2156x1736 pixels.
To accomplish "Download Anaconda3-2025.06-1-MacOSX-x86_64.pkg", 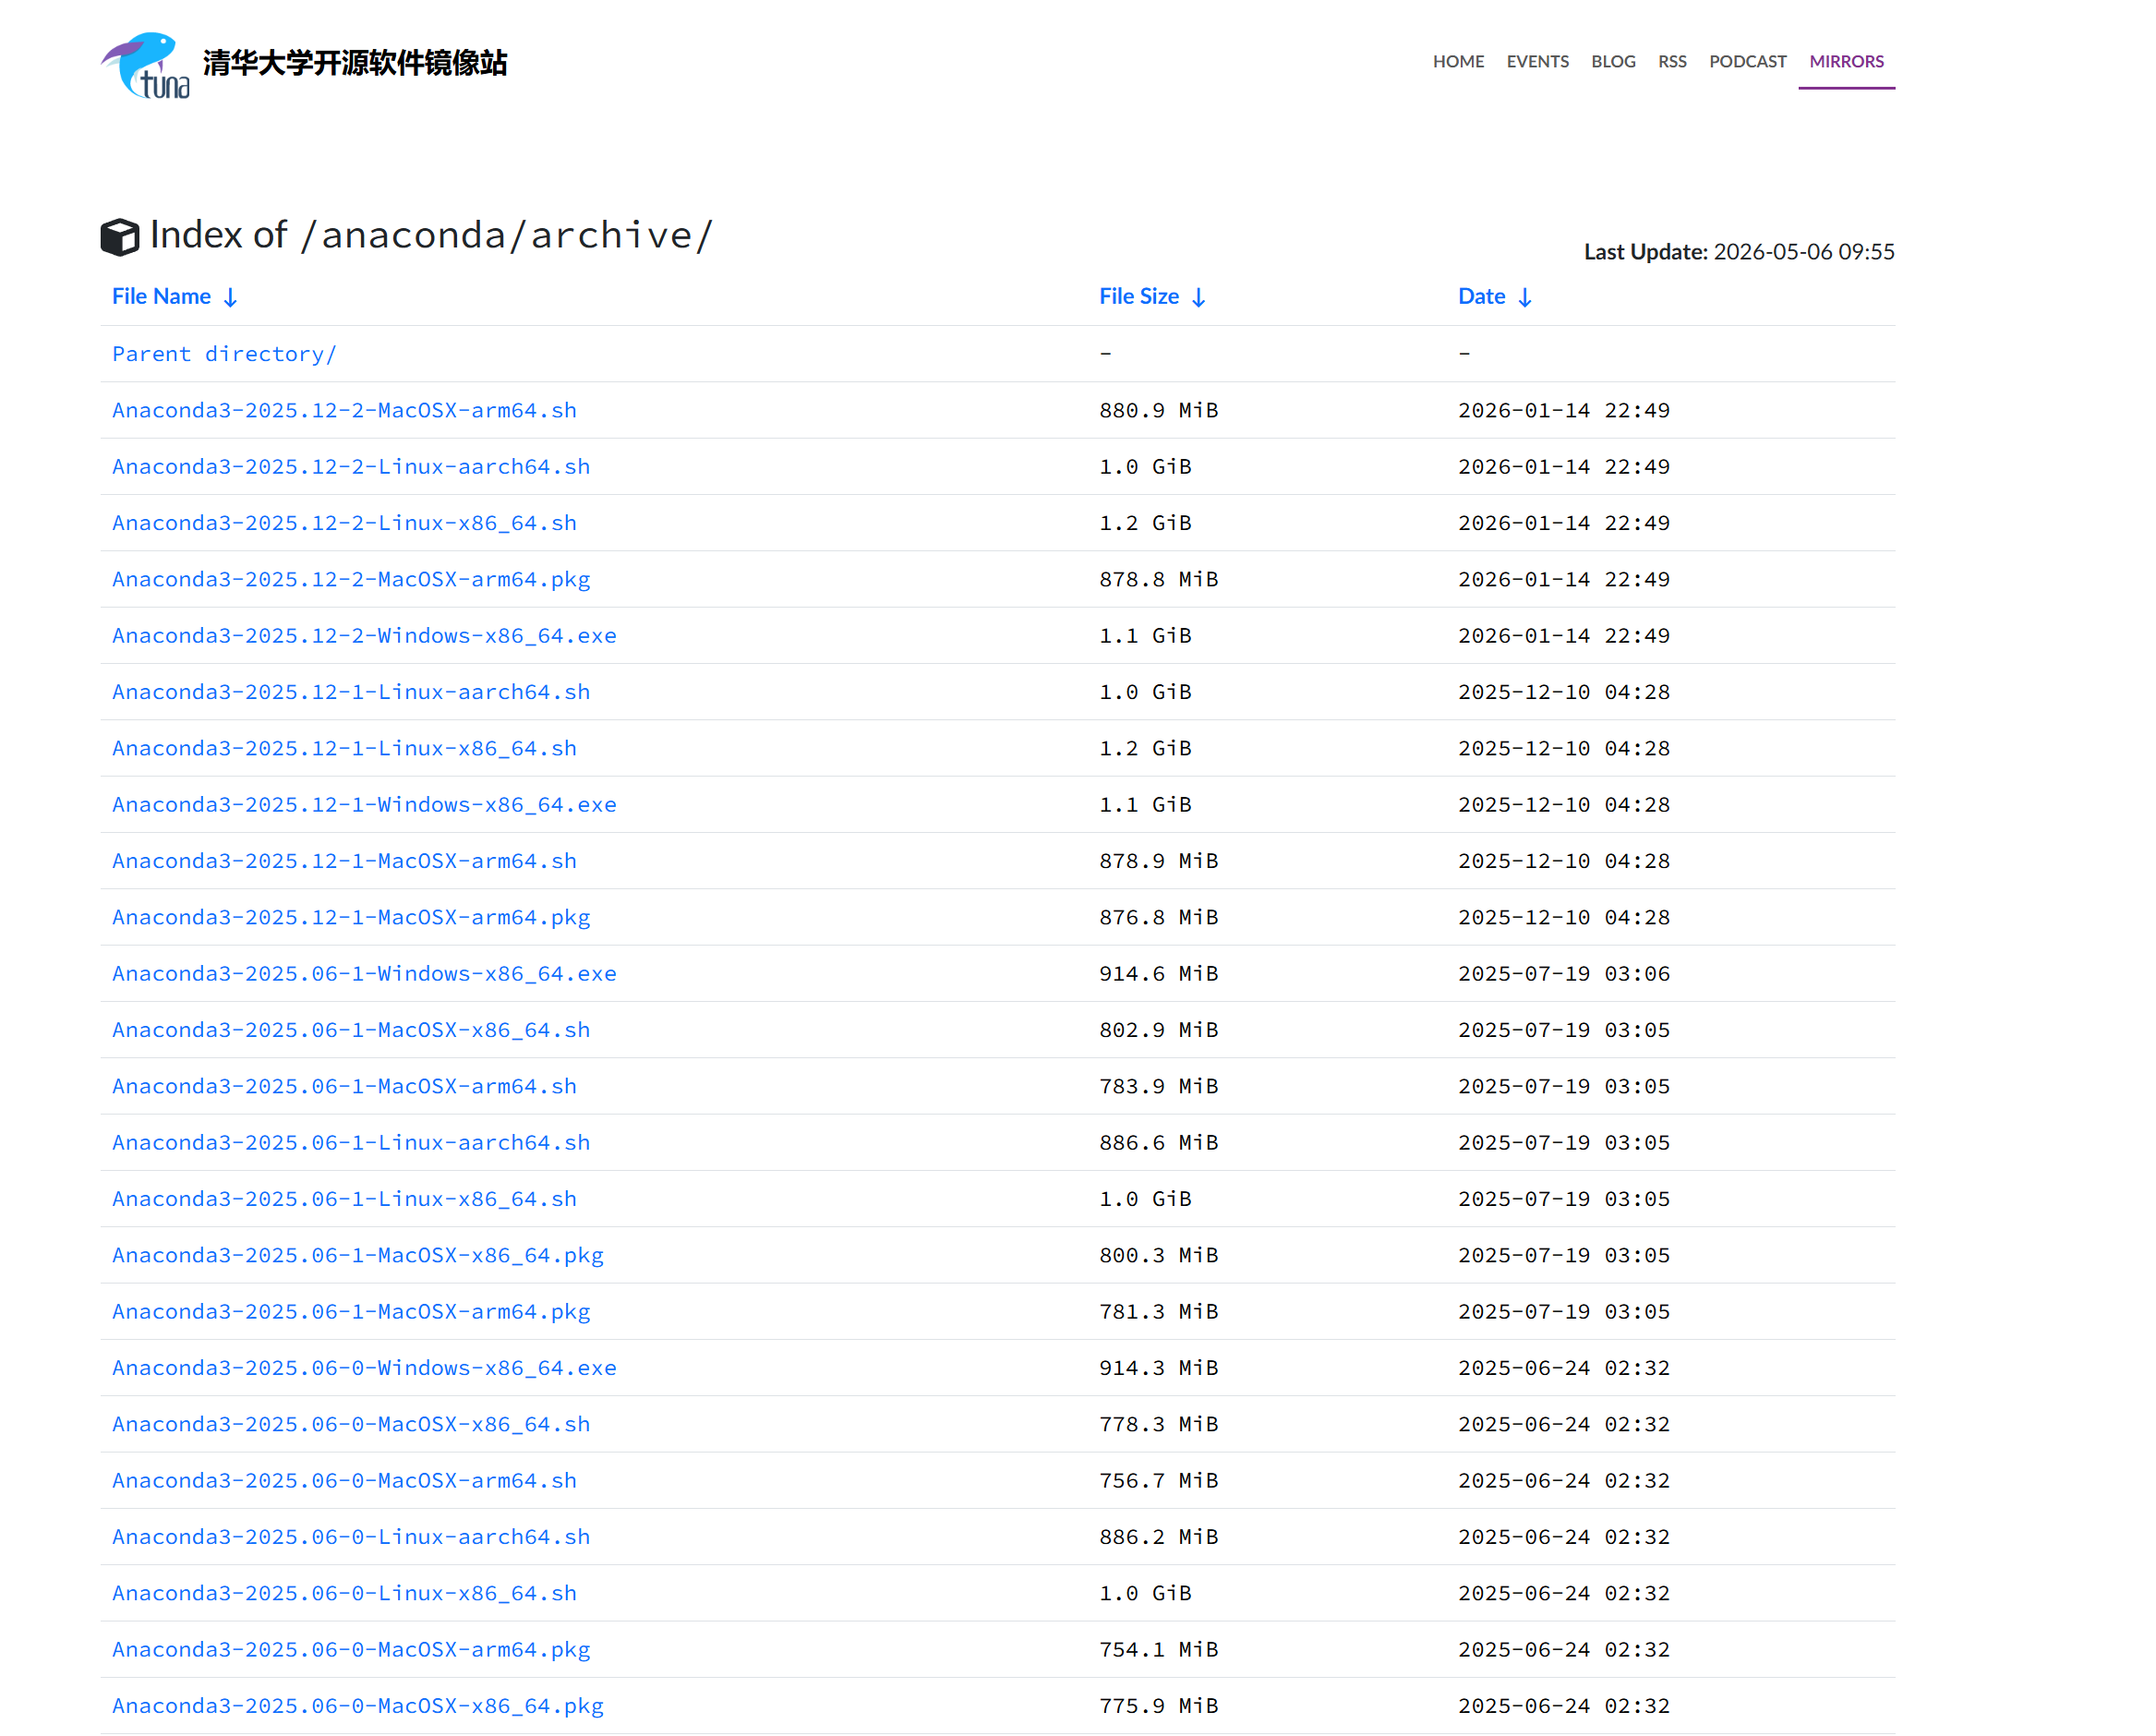I will click(358, 1255).
